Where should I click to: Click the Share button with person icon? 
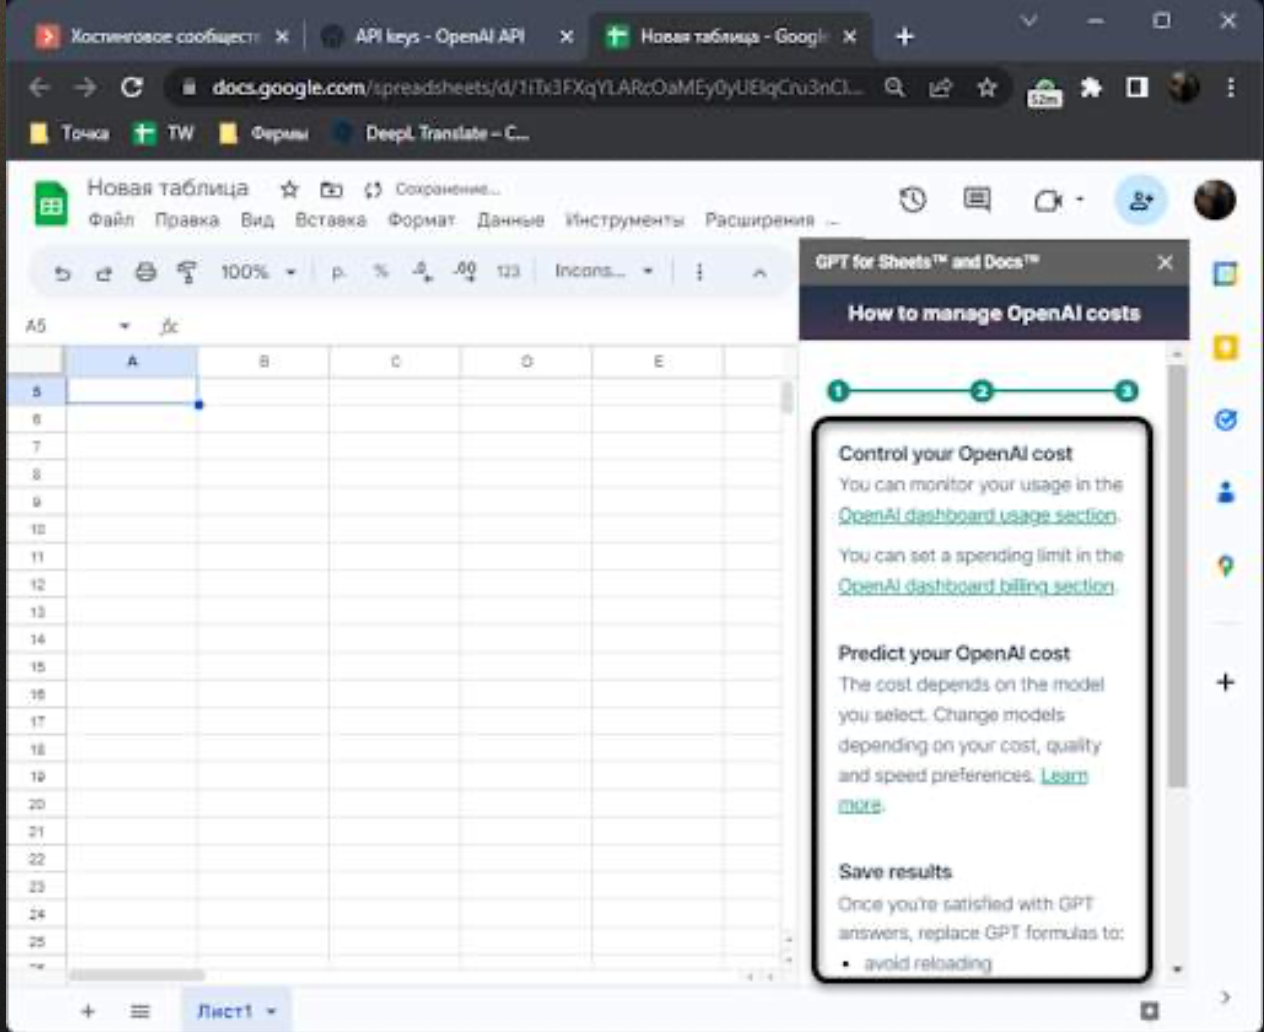coord(1140,201)
